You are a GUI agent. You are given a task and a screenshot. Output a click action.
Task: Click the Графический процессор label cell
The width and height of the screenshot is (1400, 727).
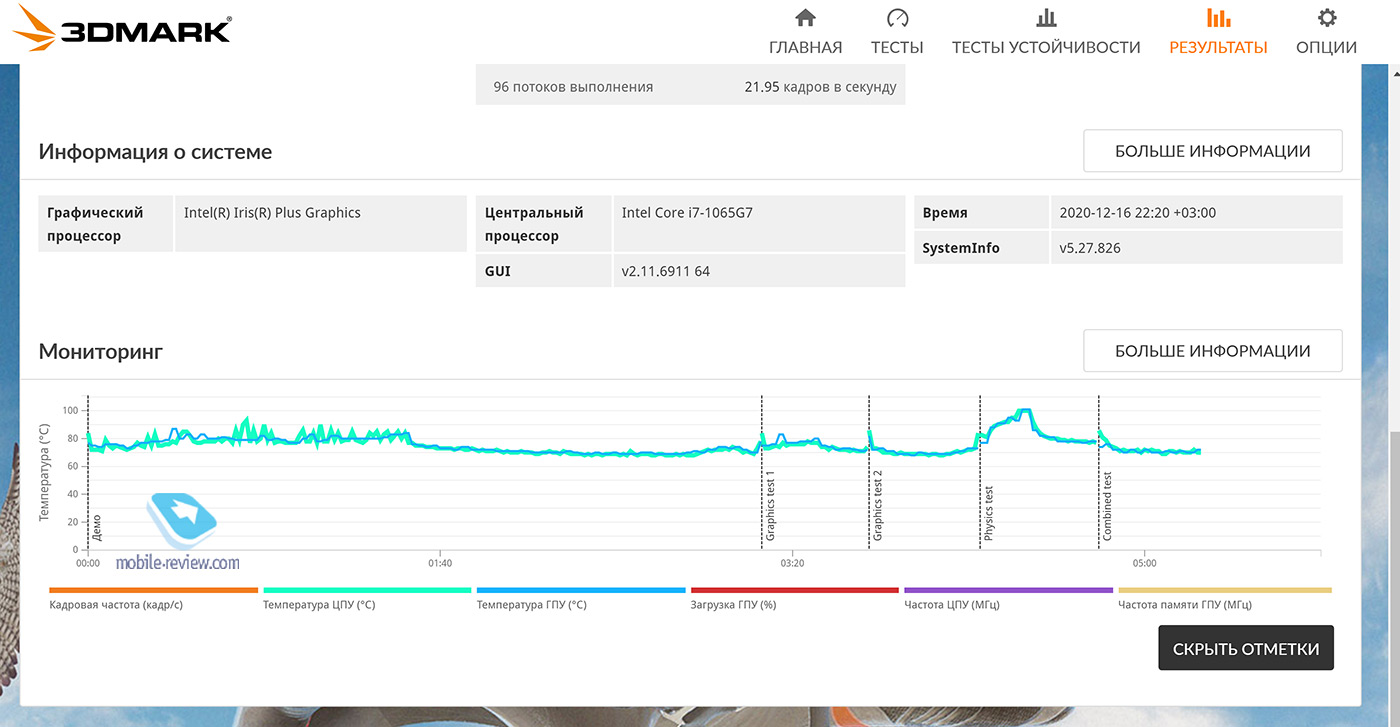click(106, 223)
